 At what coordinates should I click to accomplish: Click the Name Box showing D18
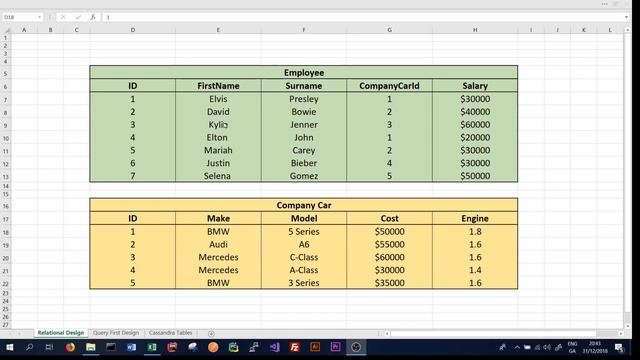tap(20, 17)
